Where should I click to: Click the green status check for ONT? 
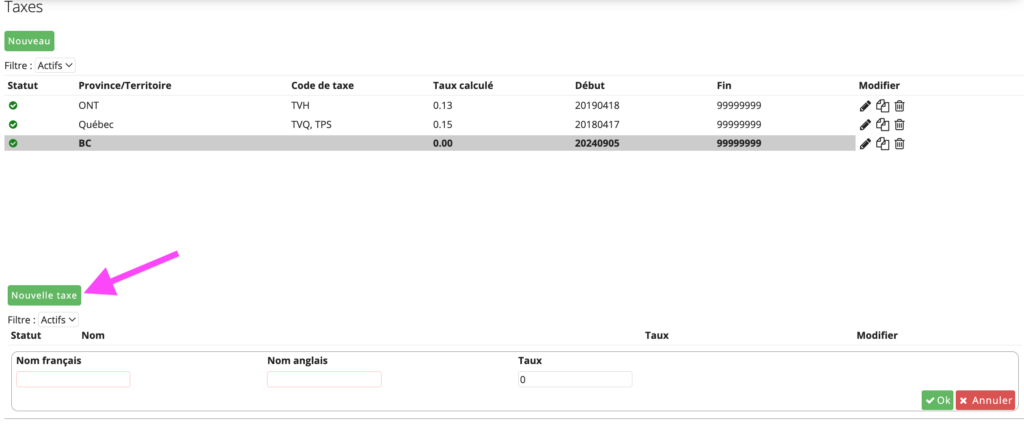[13, 105]
